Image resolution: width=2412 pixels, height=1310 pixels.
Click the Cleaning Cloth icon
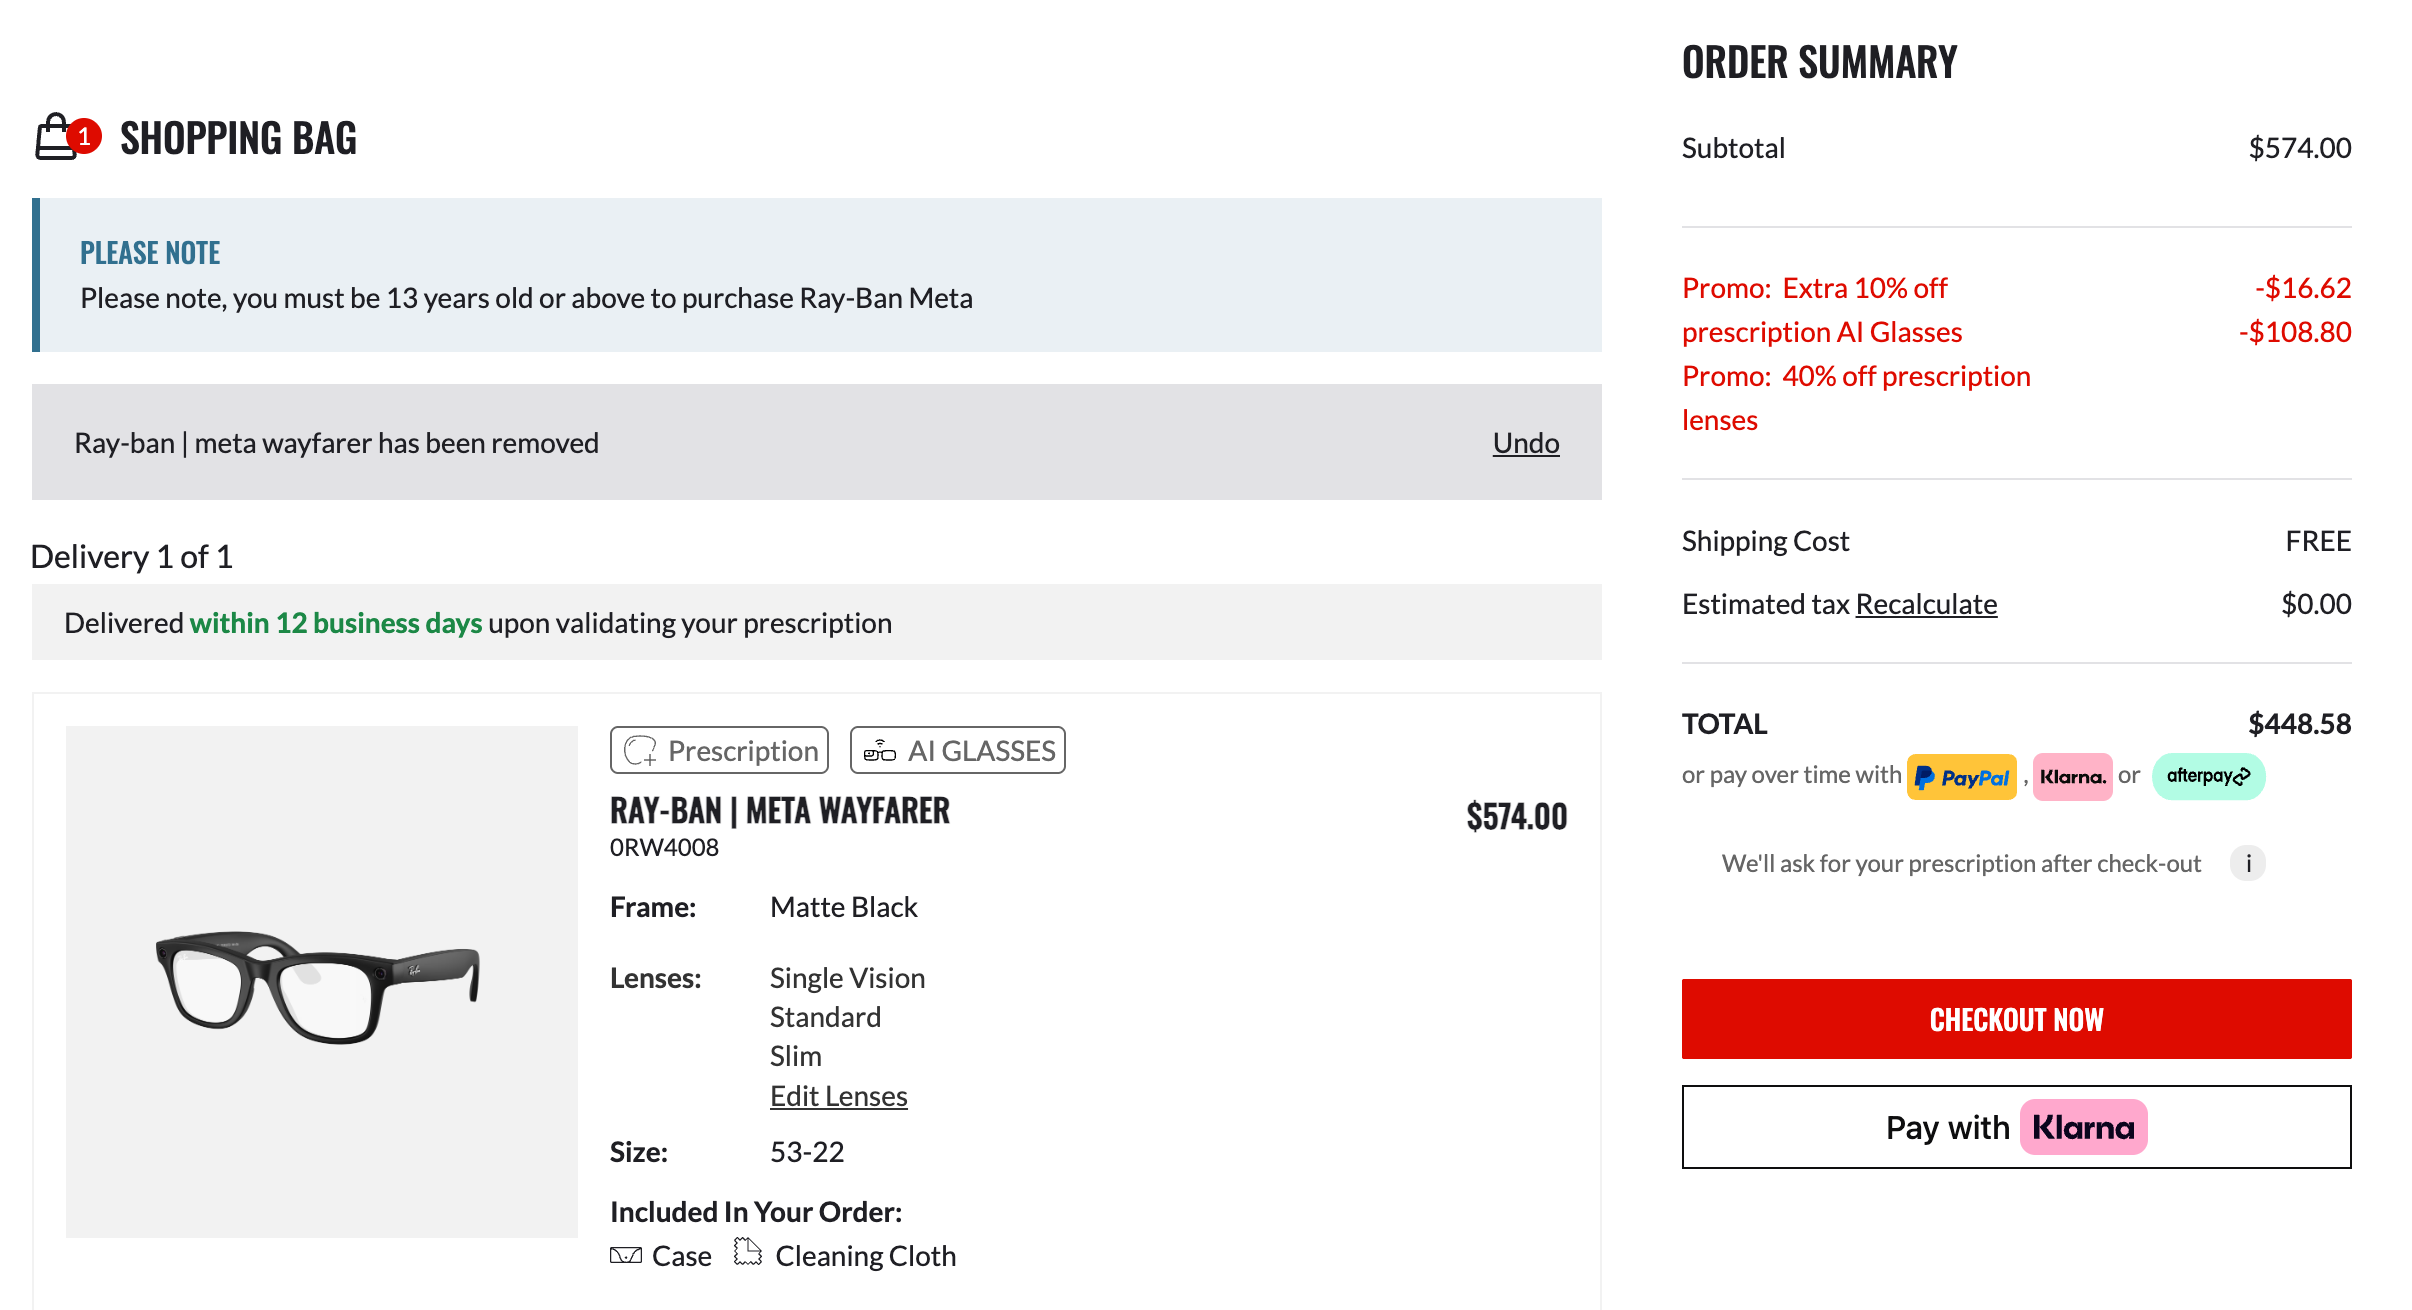point(747,1252)
